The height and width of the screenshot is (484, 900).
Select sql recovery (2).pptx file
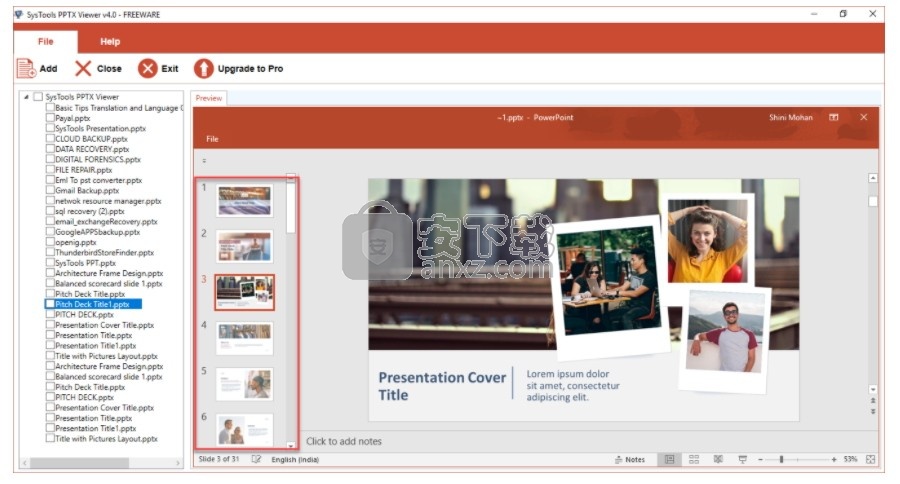coord(90,211)
